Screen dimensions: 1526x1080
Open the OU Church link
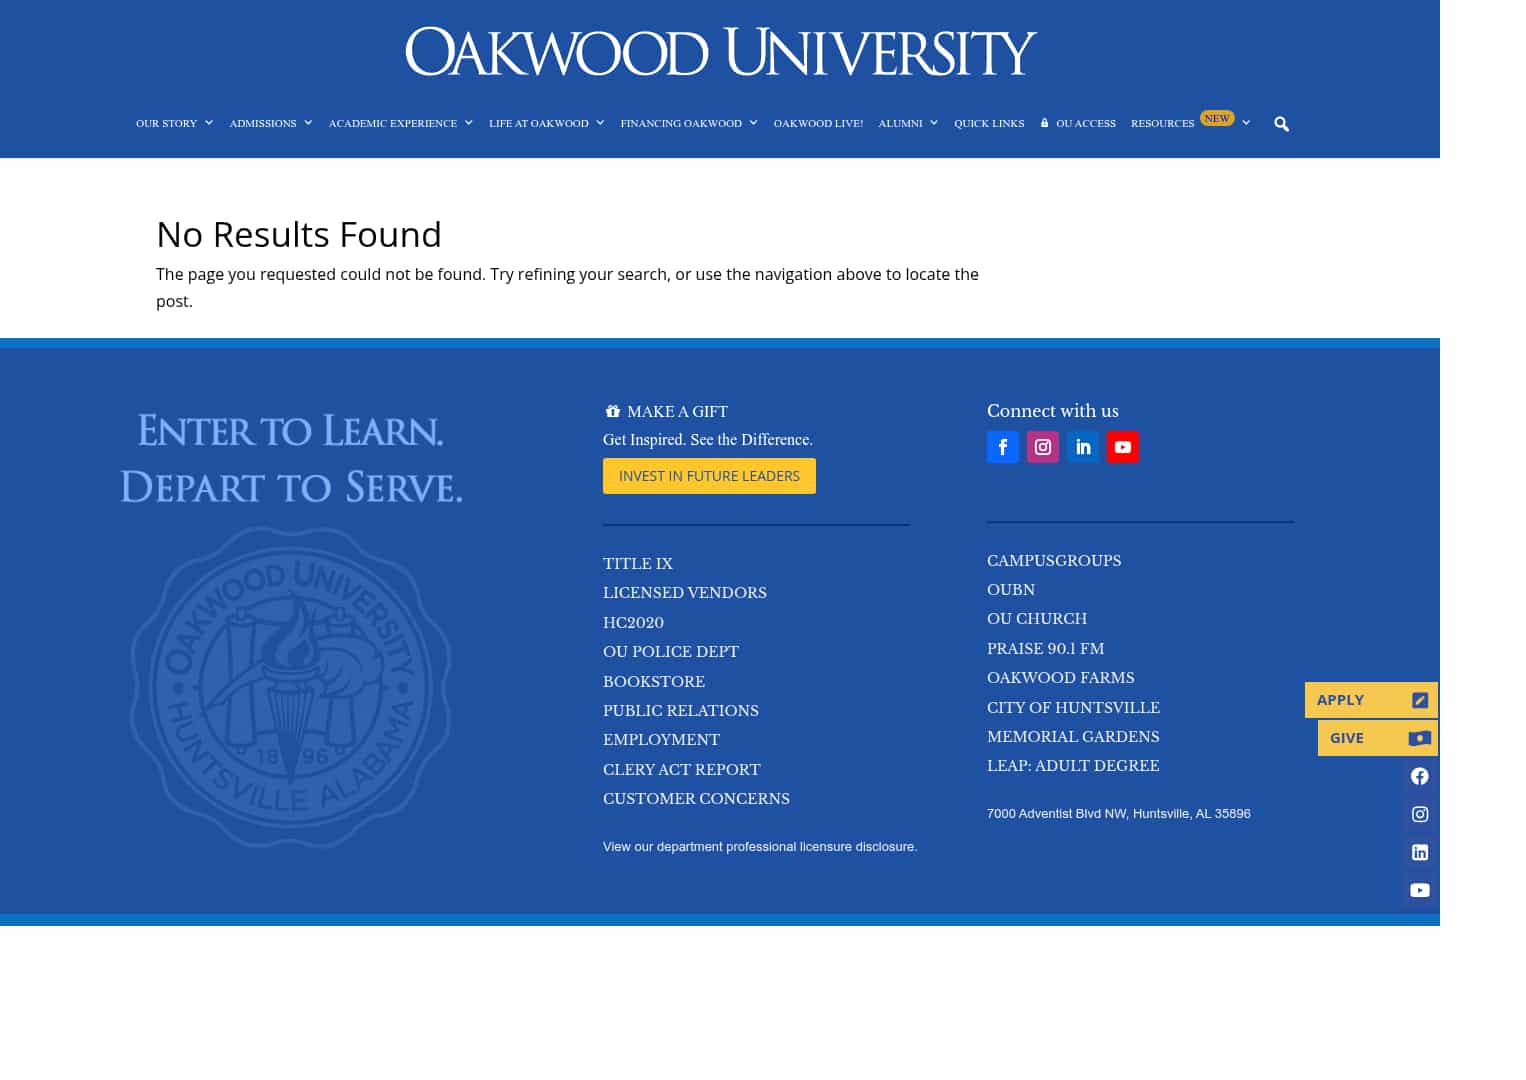click(1037, 619)
